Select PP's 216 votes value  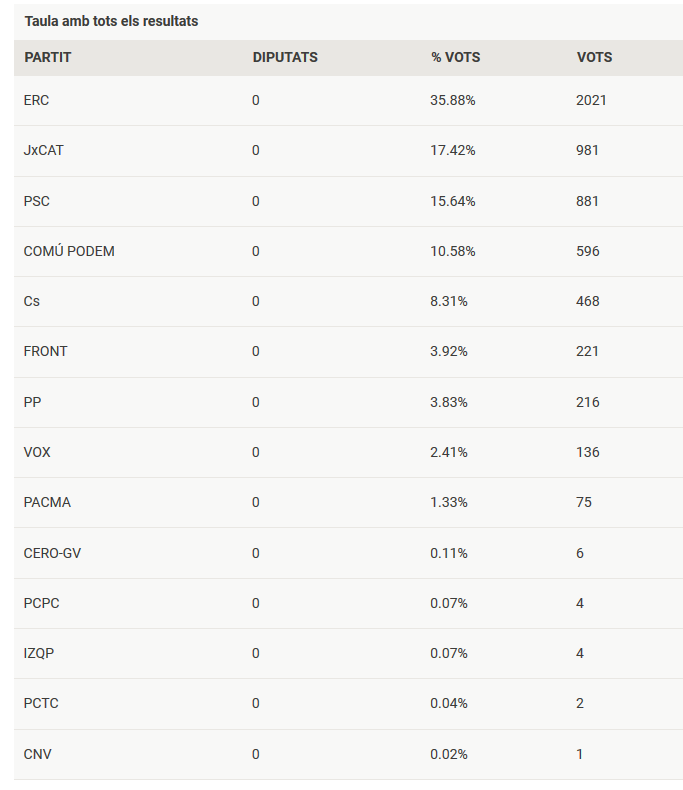pyautogui.click(x=587, y=402)
